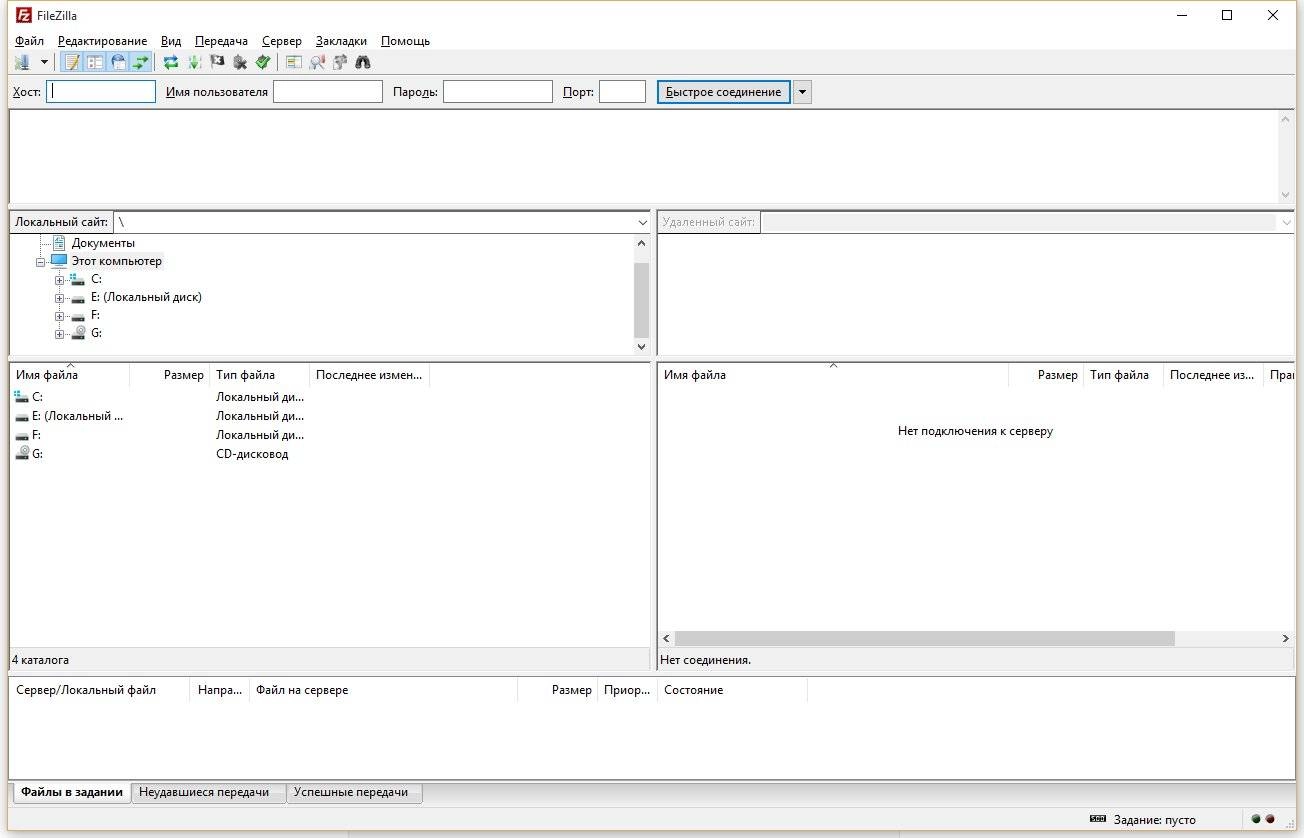The height and width of the screenshot is (838, 1304).
Task: Click remote list horizontal scrollbar thumb
Action: pyautogui.click(x=924, y=638)
